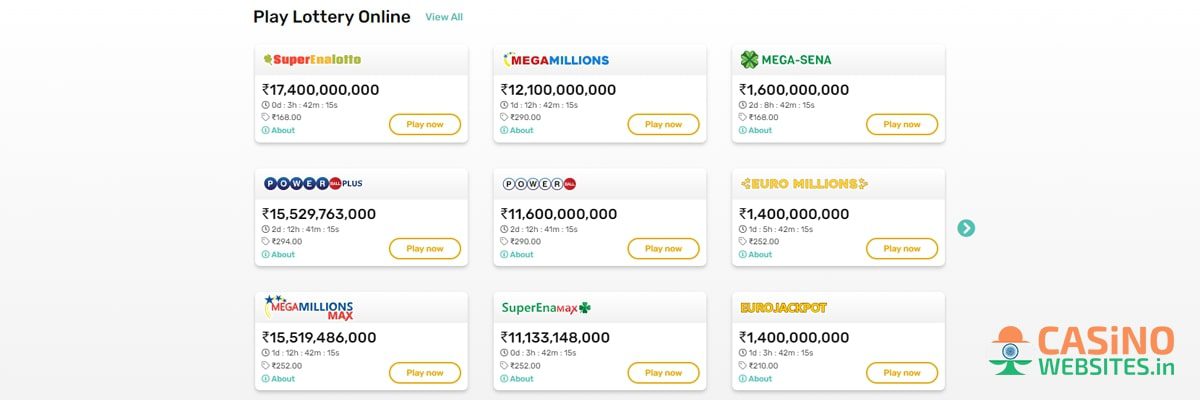
Task: Click the Mega-Sena clover logo
Action: point(749,60)
